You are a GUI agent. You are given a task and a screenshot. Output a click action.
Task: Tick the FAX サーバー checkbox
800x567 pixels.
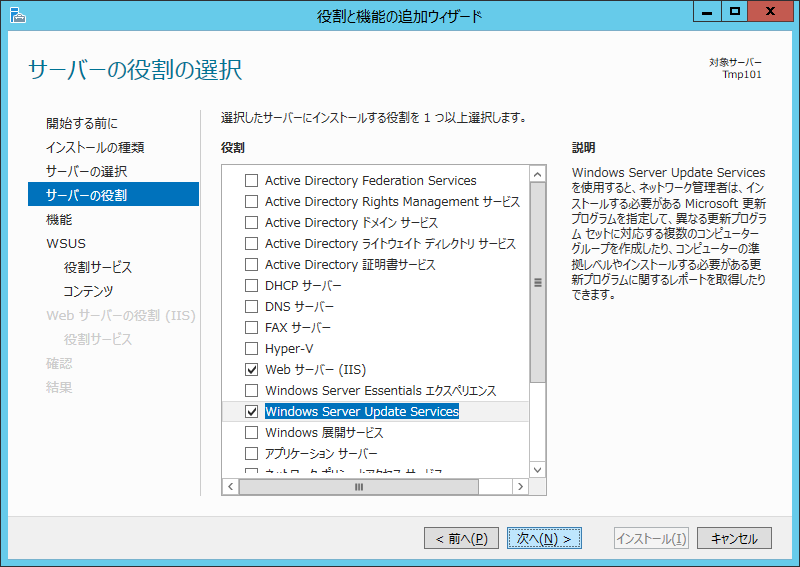click(252, 327)
